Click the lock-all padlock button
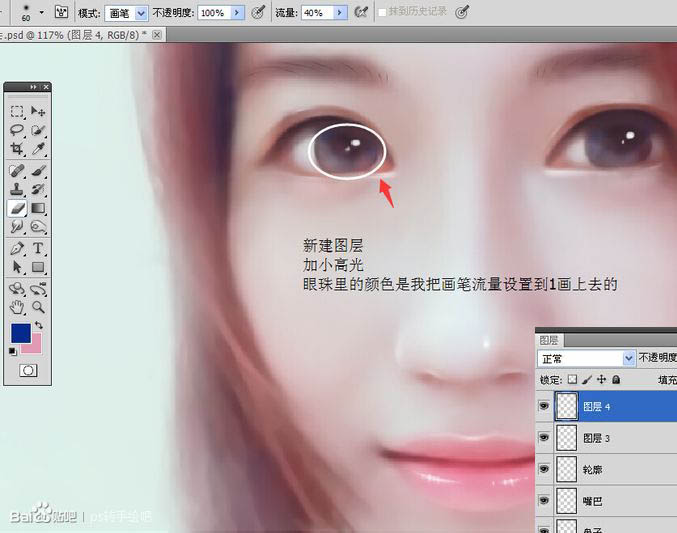This screenshot has height=533, width=677. [x=616, y=380]
